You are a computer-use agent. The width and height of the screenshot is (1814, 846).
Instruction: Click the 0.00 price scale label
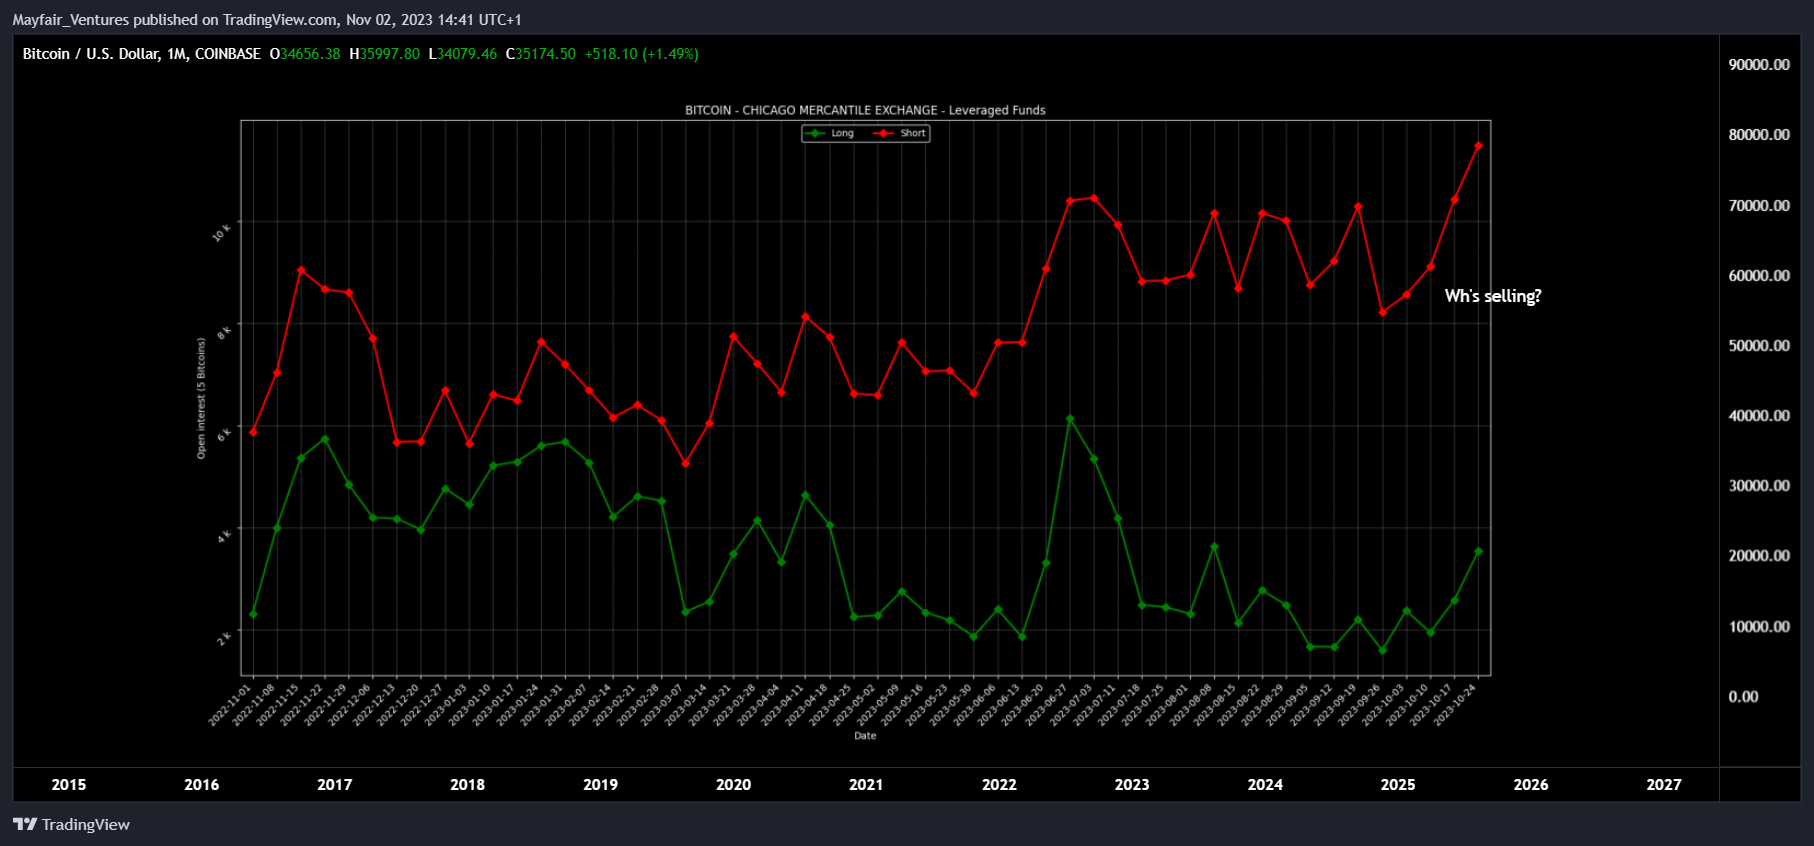[x=1743, y=697]
